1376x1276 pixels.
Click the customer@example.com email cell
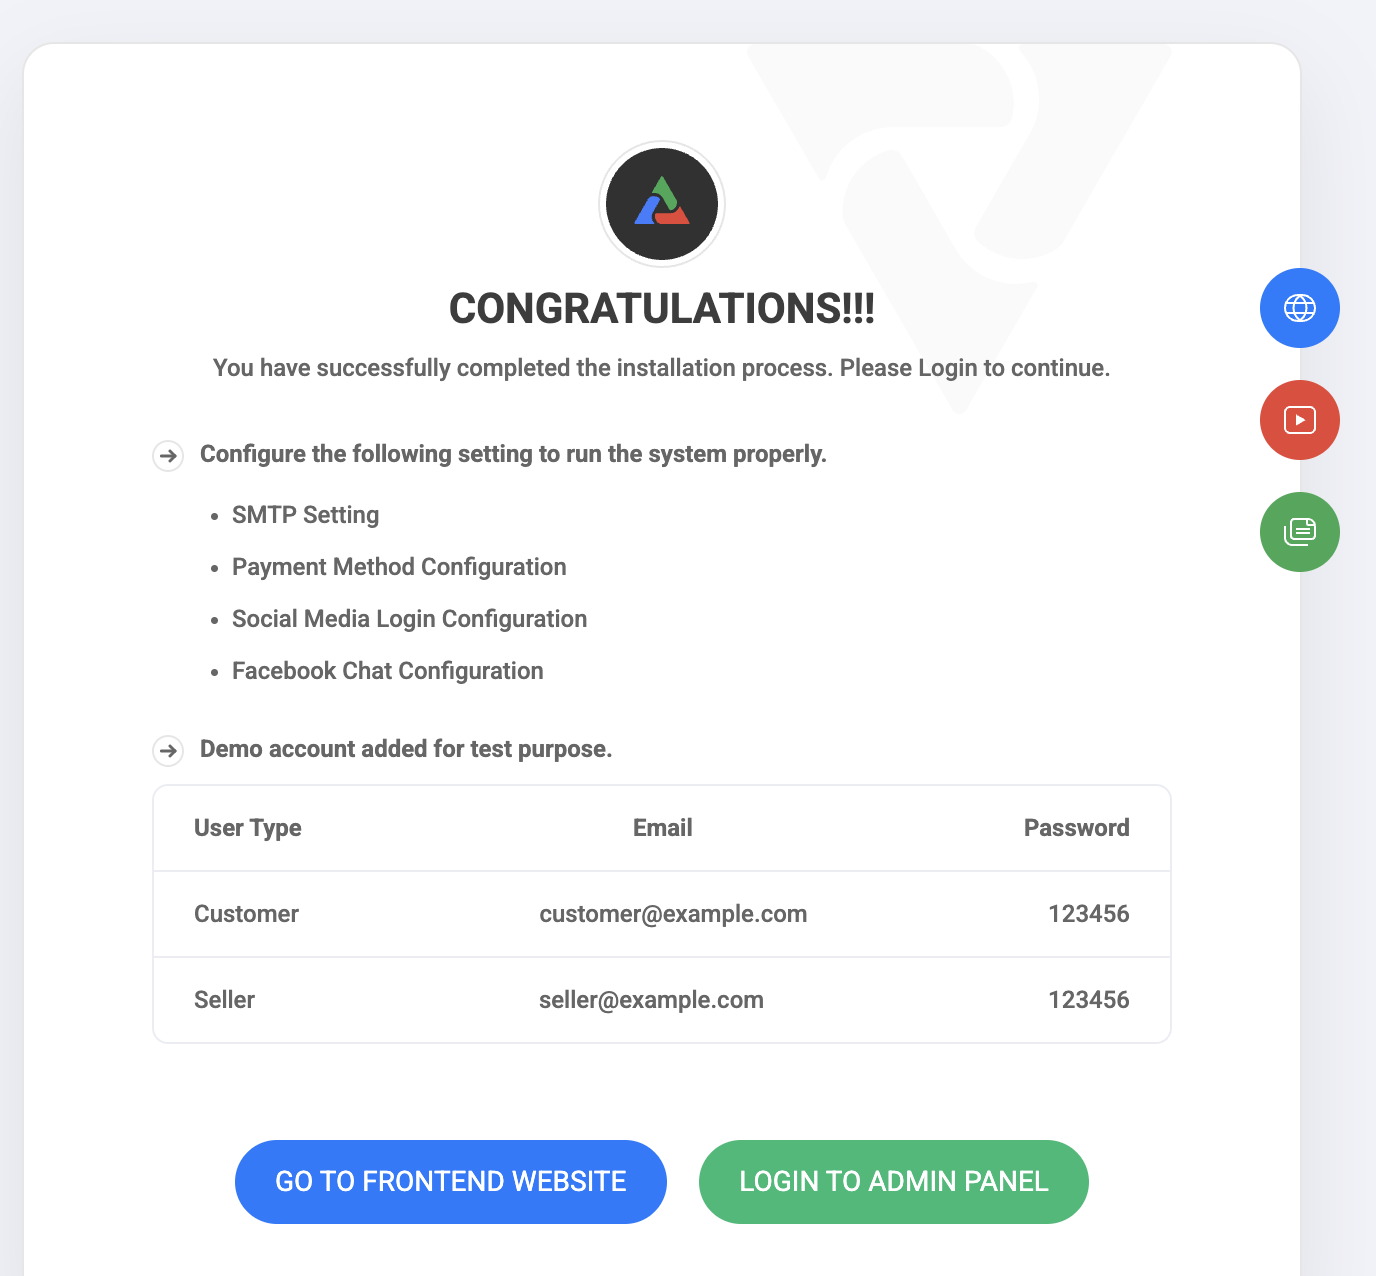tap(673, 914)
